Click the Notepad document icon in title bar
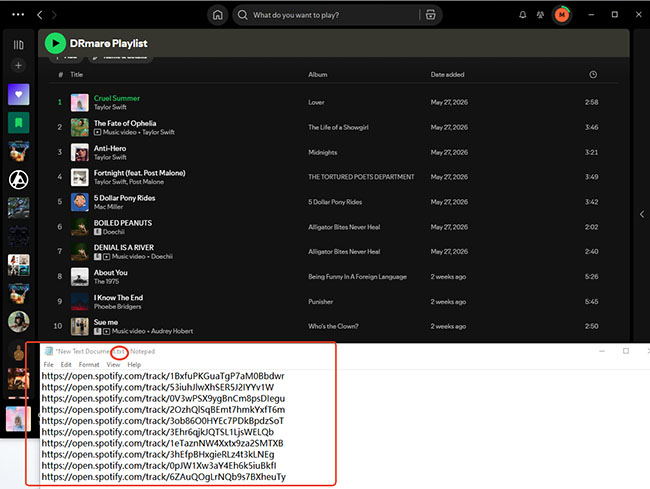Image resolution: width=650 pixels, height=489 pixels. point(49,351)
